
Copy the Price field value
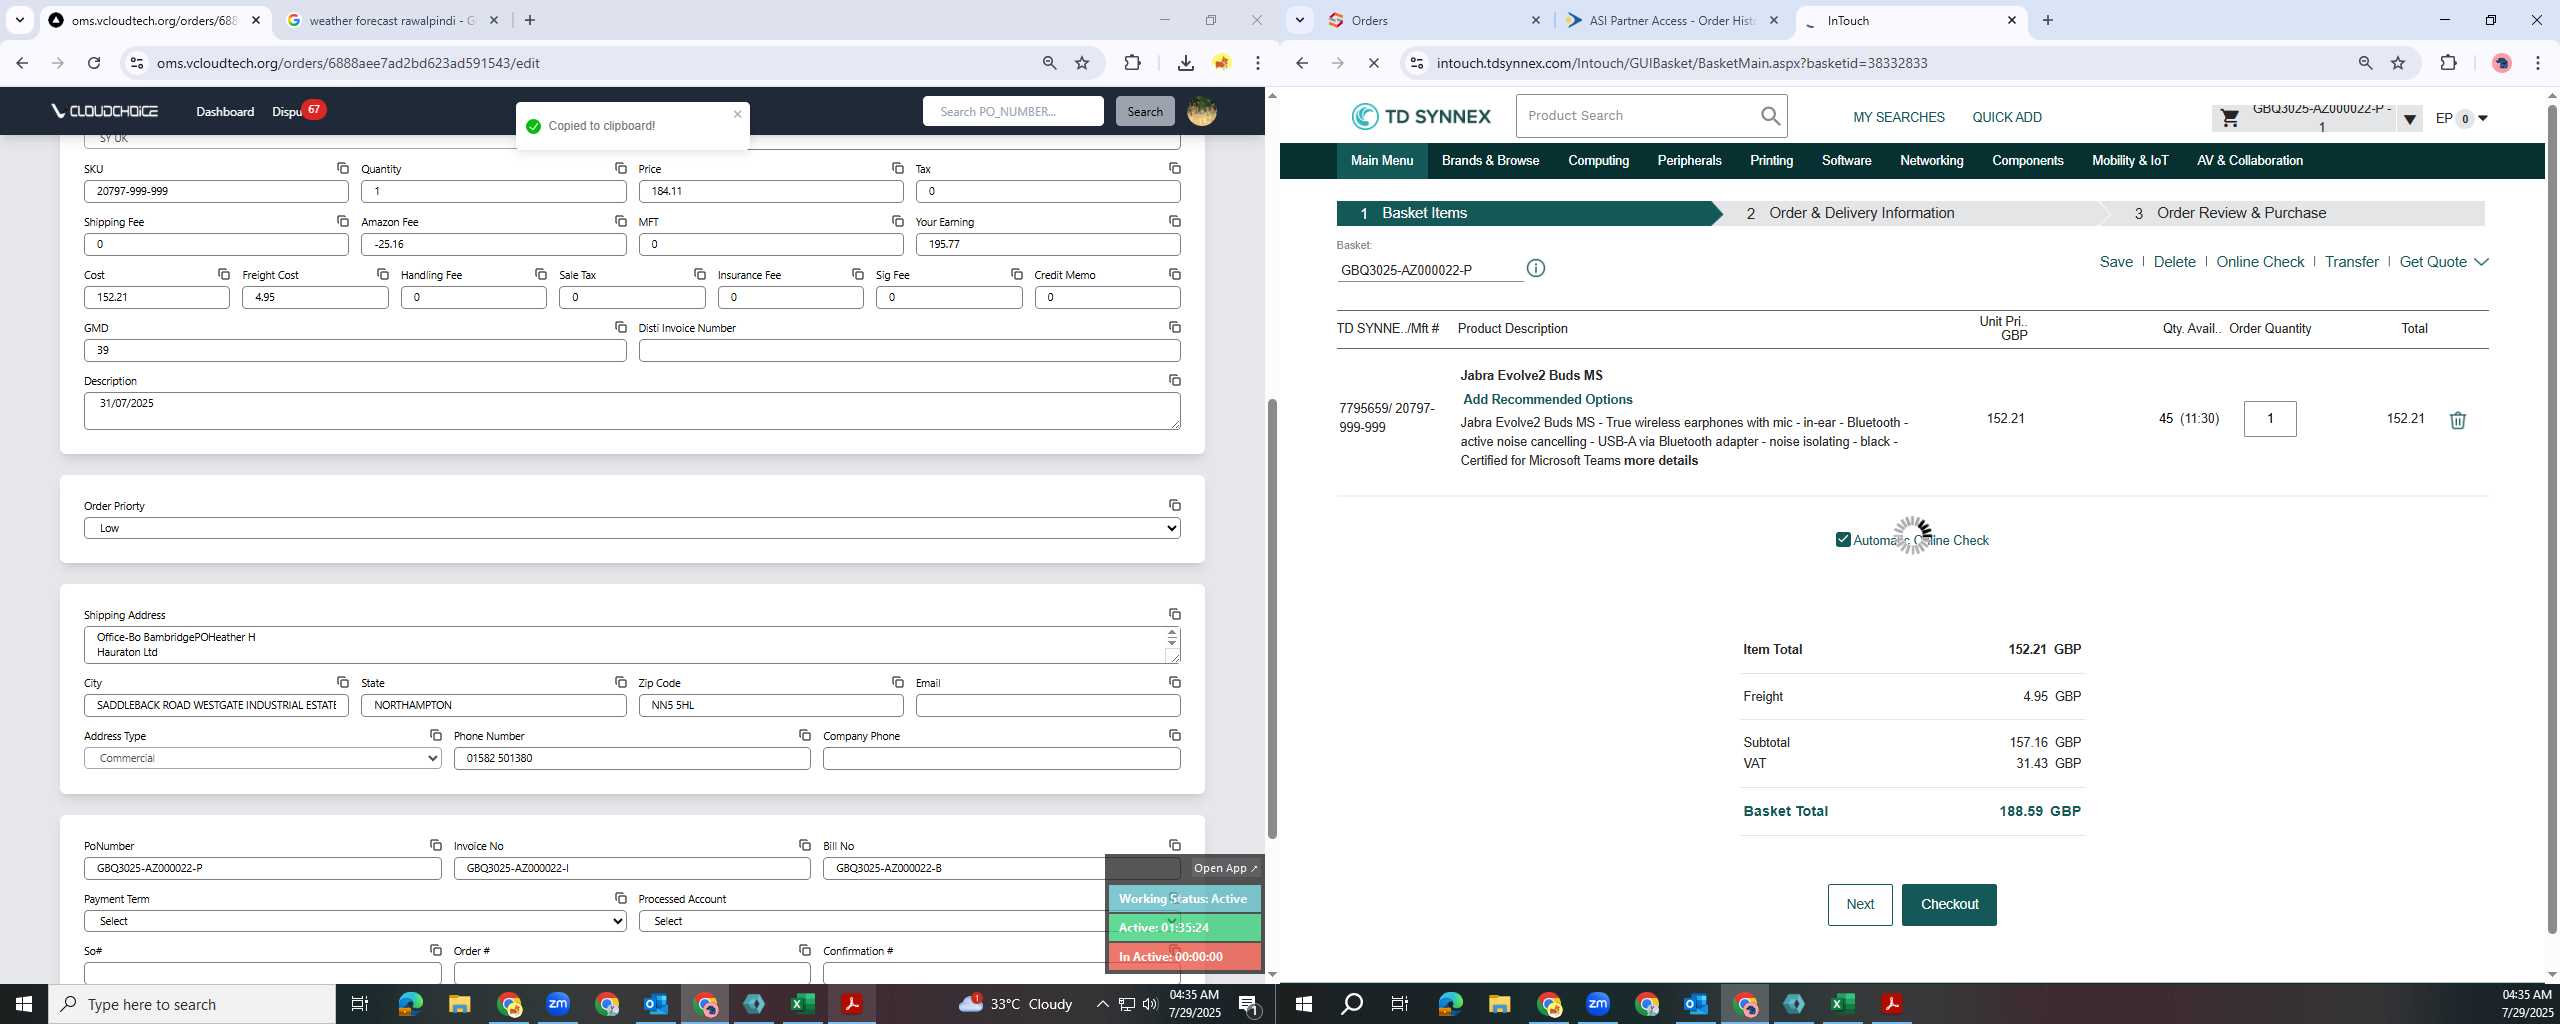[x=897, y=168]
